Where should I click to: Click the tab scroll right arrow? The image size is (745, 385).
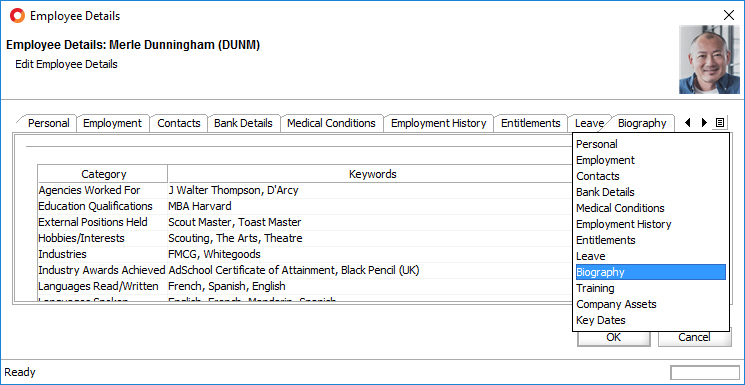click(704, 123)
